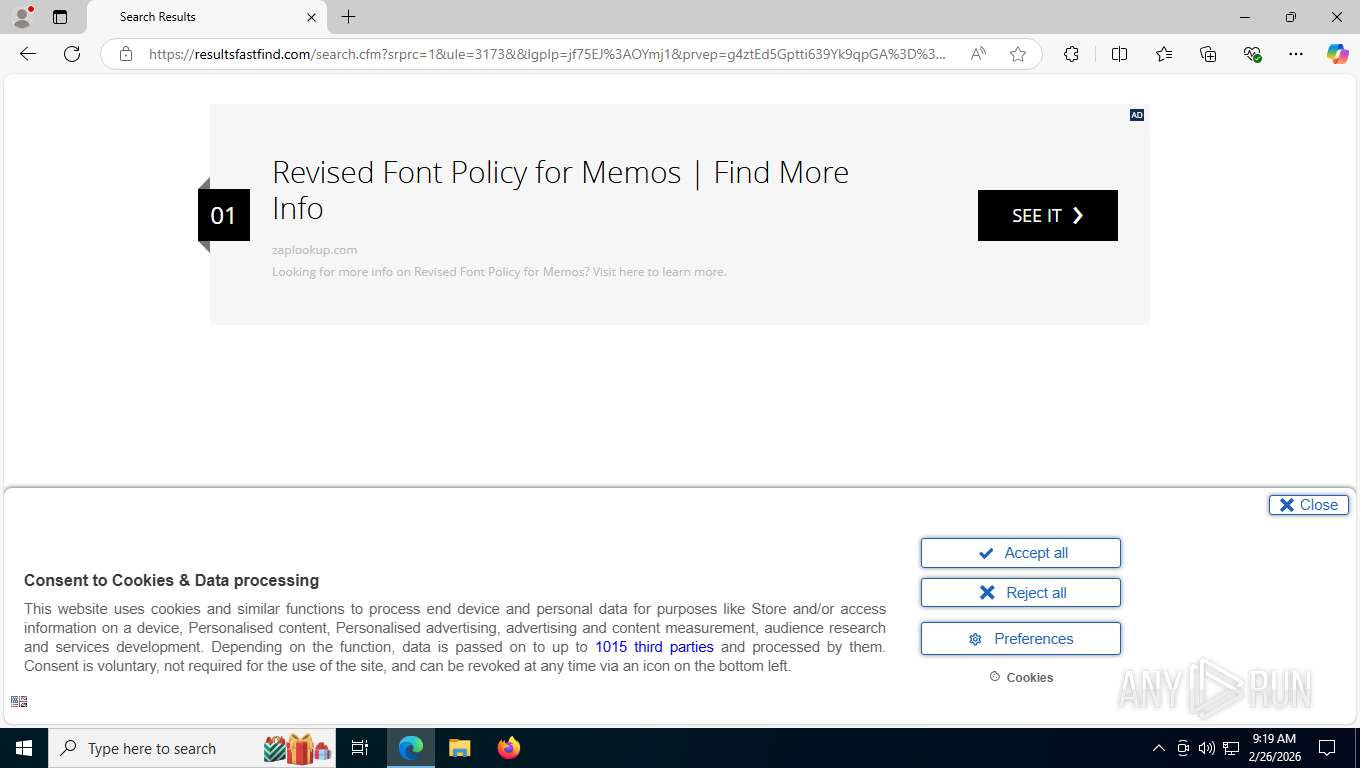Viewport: 1360px width, 768px height.
Task: Refresh the current page
Action: [x=72, y=54]
